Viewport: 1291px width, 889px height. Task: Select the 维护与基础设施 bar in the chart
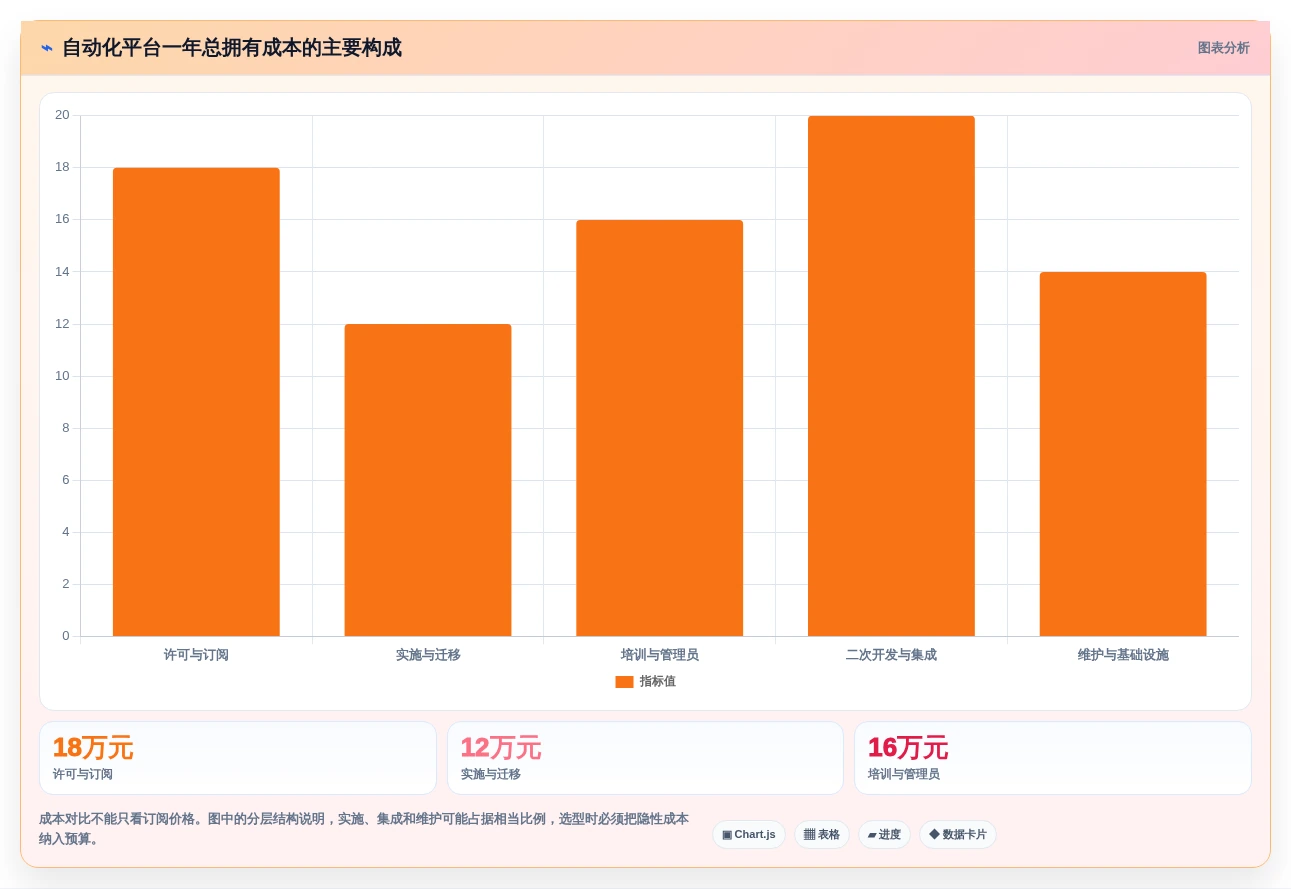coord(1123,454)
